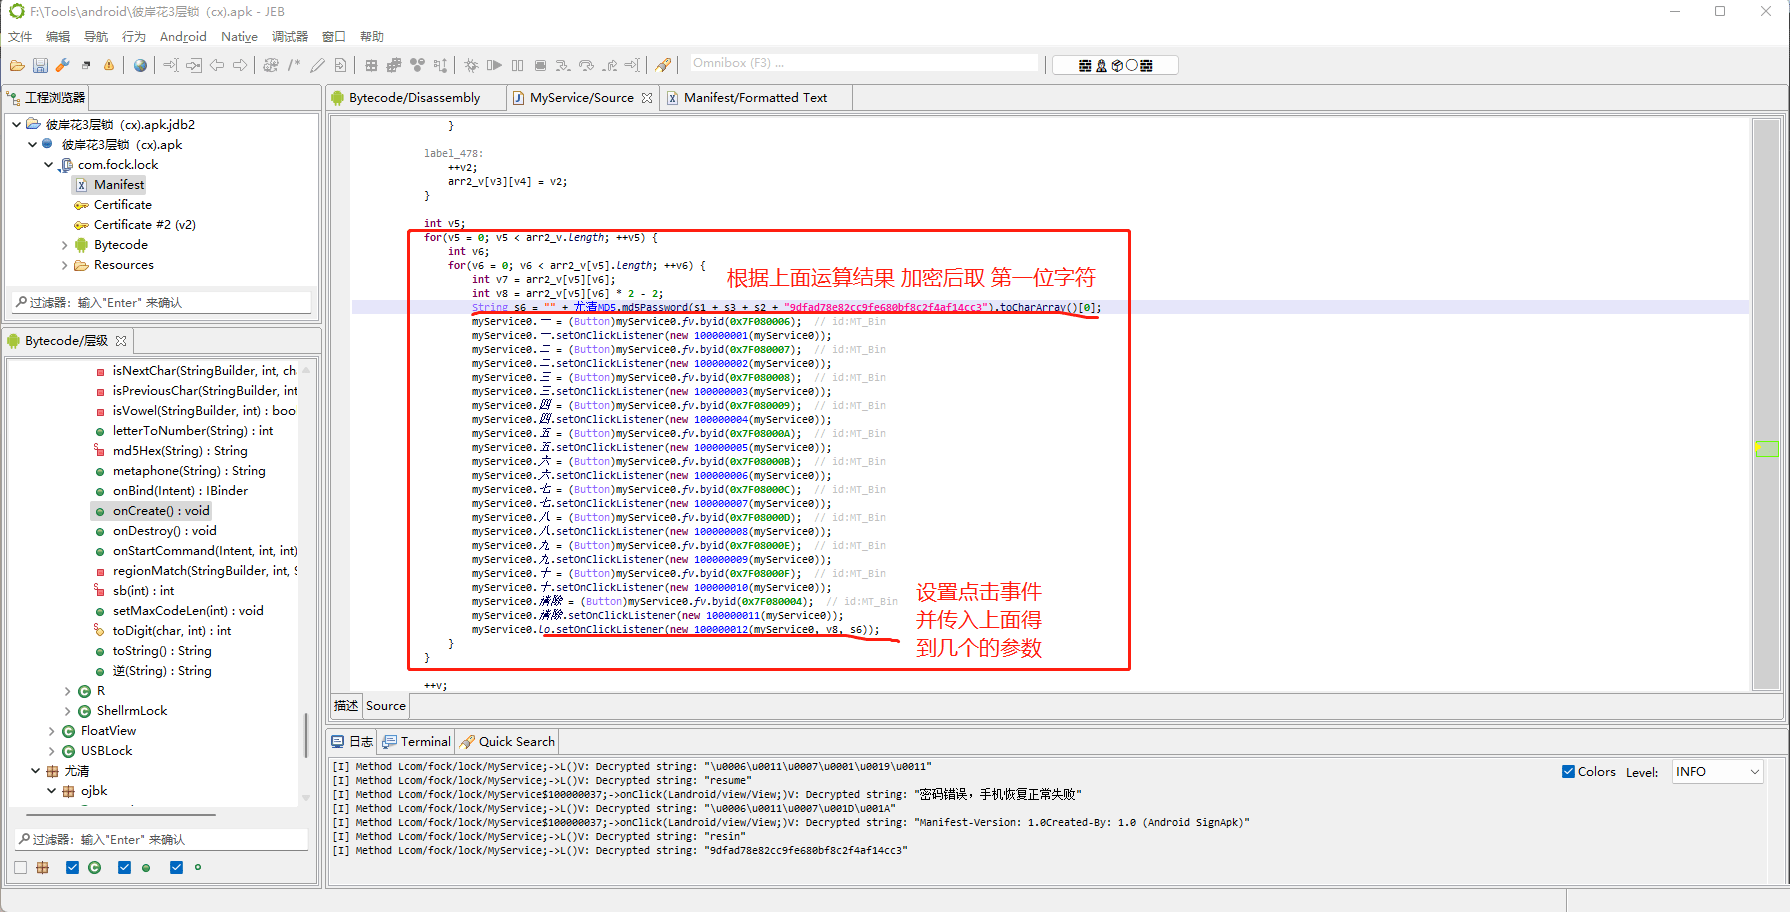Image resolution: width=1790 pixels, height=912 pixels.
Task: Collapse the com.fock.lock tree node
Action: 48,165
